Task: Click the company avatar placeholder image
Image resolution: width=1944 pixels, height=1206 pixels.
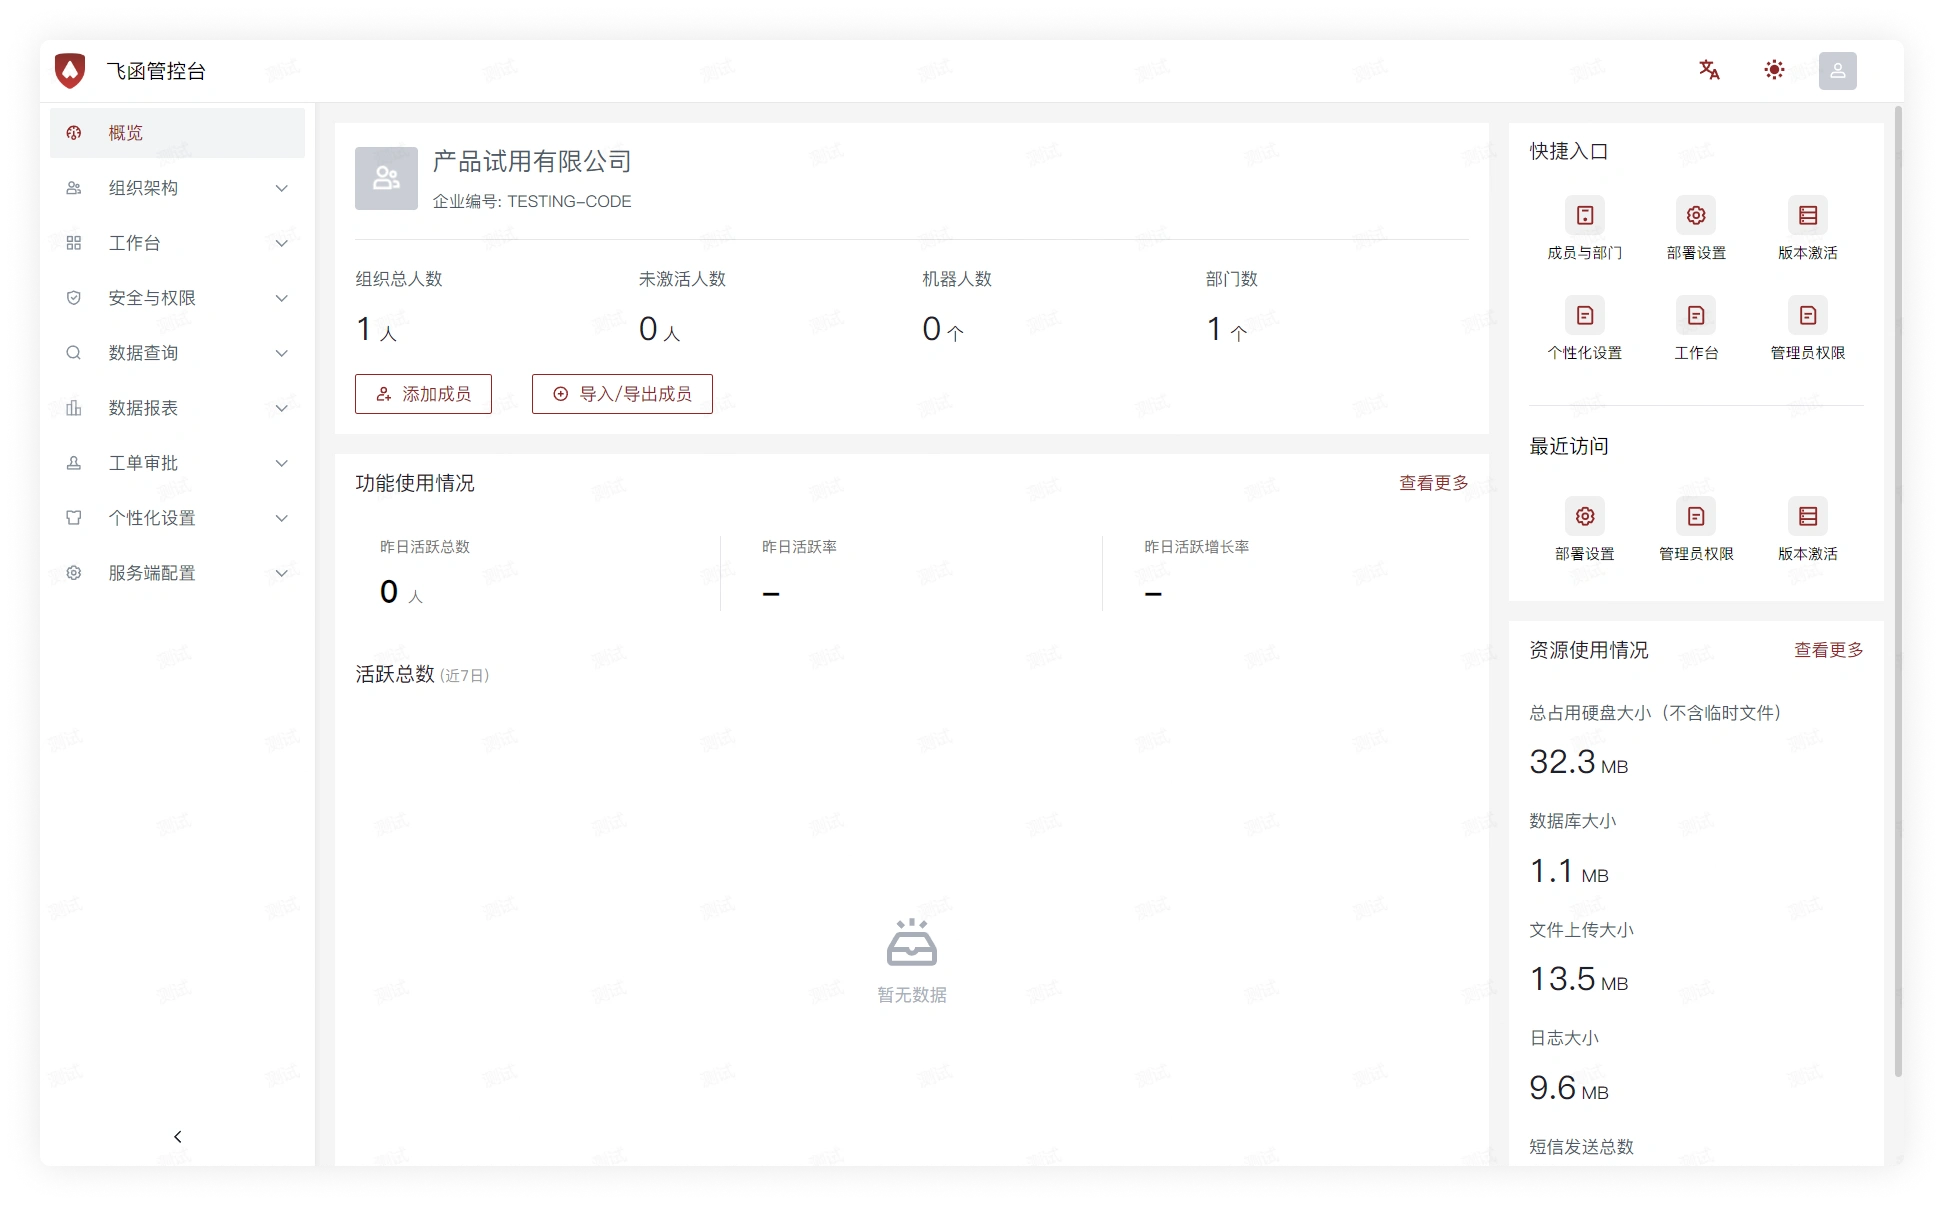Action: 386,178
